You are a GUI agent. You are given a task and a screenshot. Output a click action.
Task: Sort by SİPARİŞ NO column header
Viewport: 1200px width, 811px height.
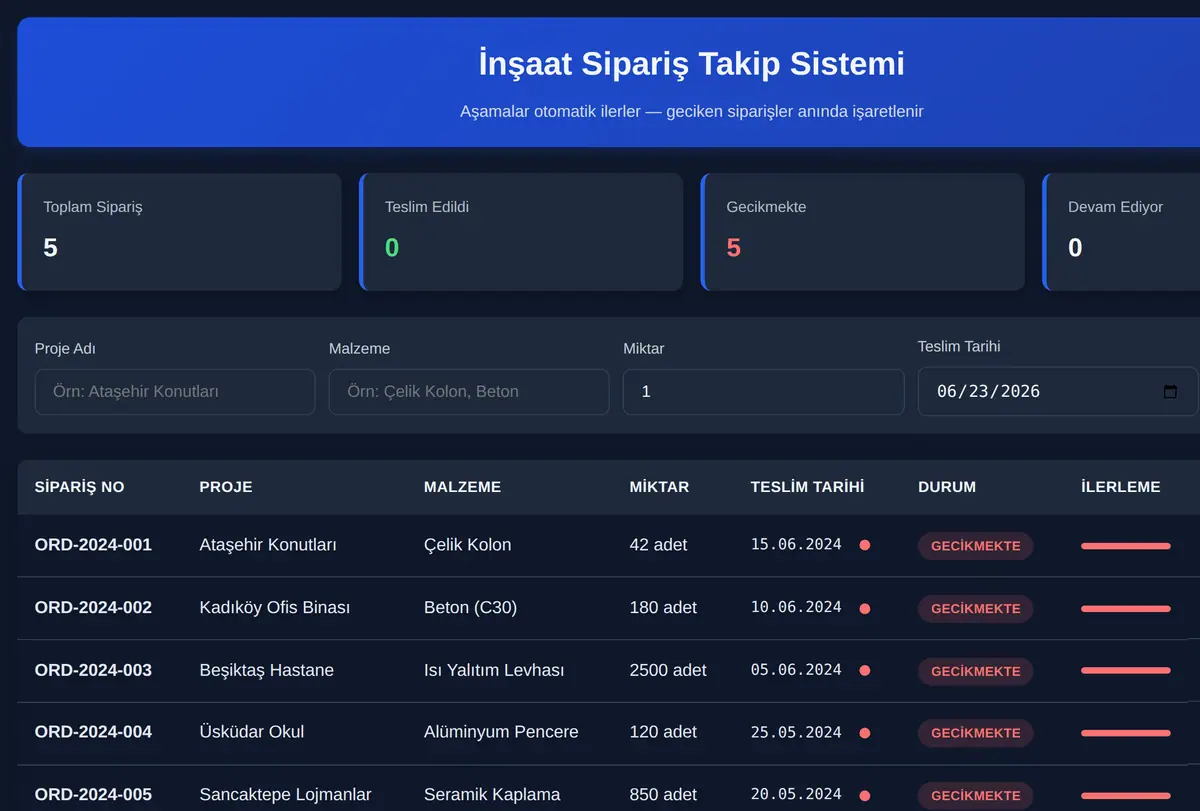click(x=80, y=487)
